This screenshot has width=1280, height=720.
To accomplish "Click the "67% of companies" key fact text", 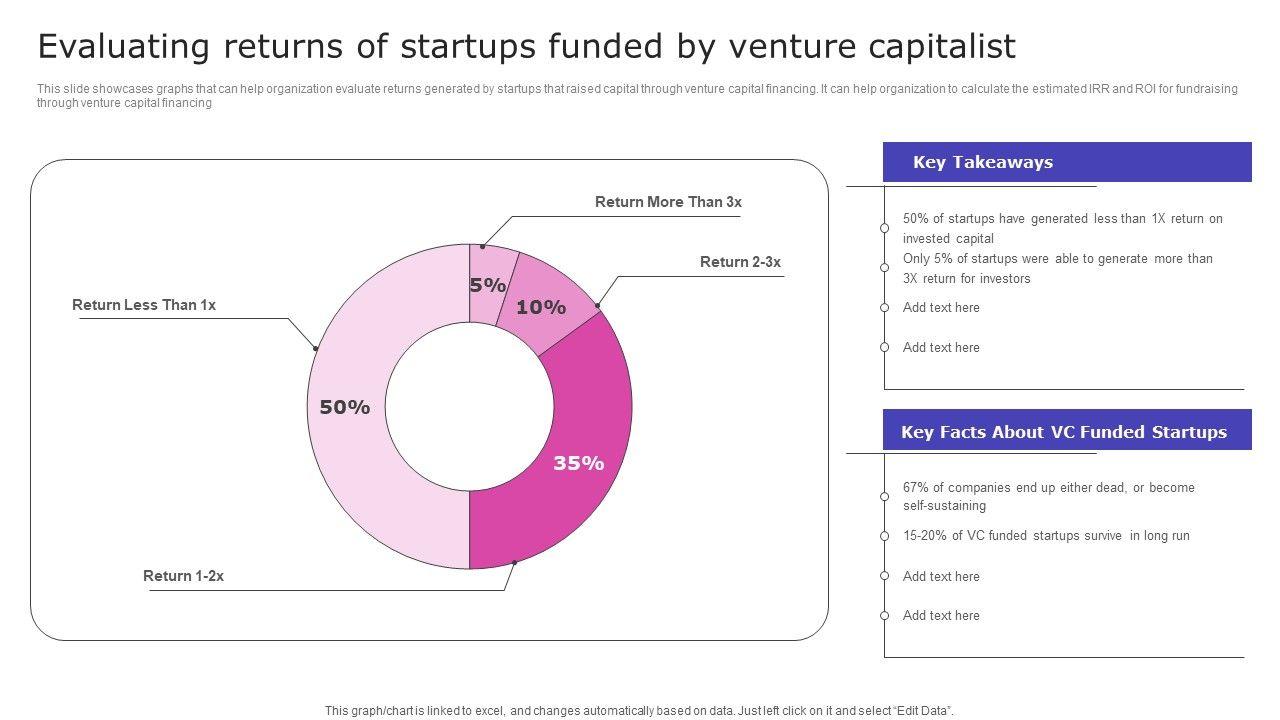I will point(1048,496).
